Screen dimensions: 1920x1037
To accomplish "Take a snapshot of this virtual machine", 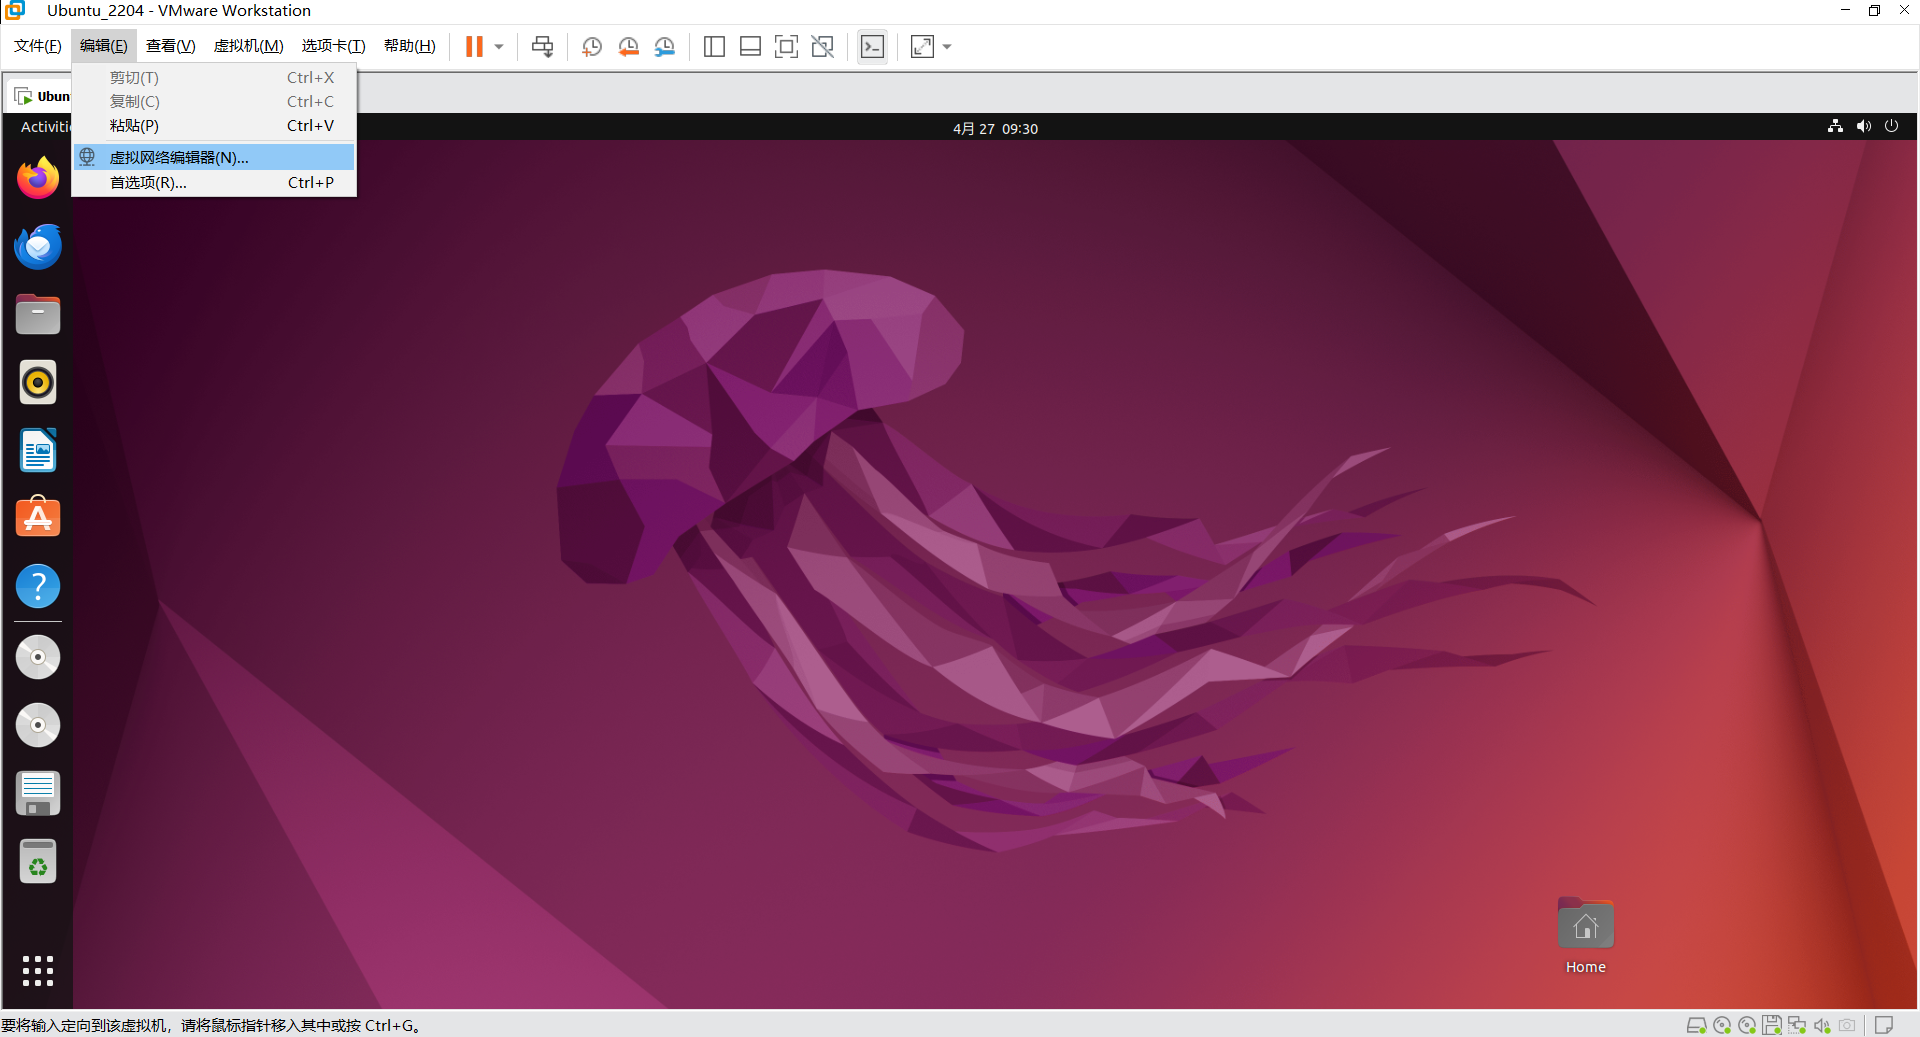I will point(592,47).
